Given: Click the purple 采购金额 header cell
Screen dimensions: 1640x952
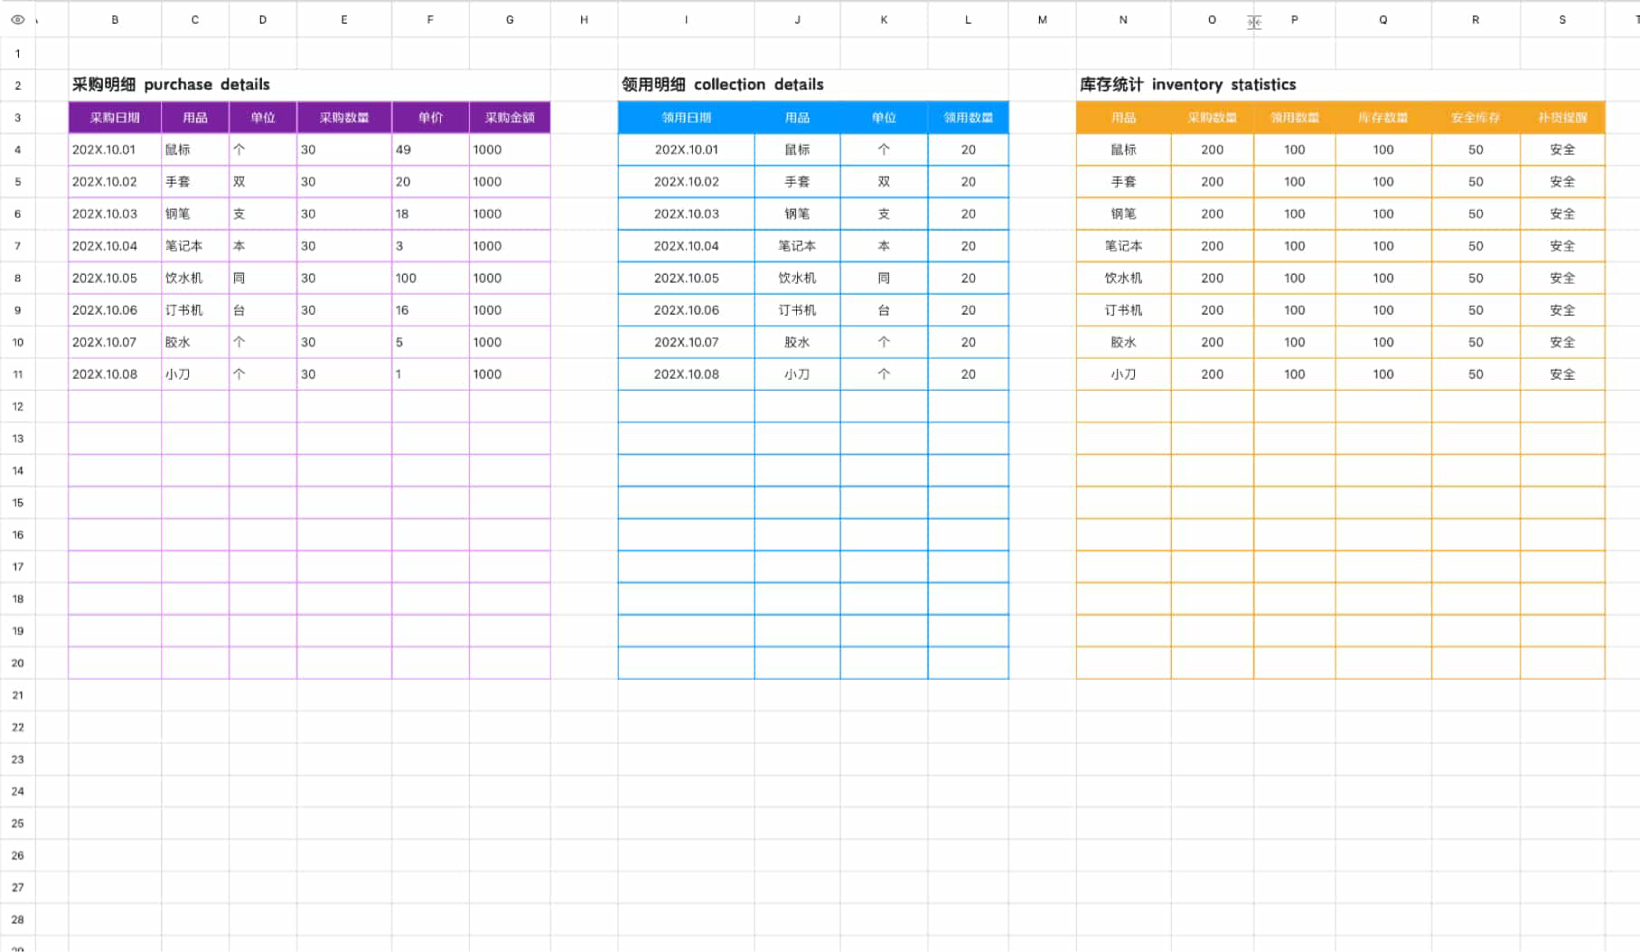Looking at the screenshot, I should [x=510, y=117].
